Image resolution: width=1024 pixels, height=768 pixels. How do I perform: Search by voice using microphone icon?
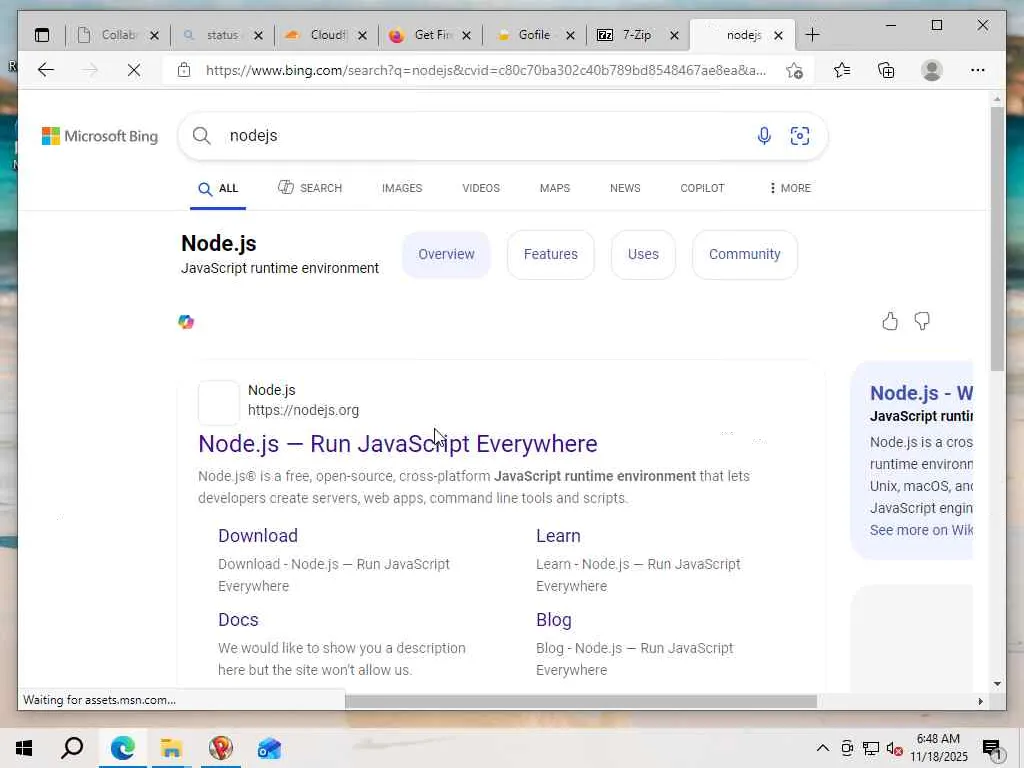click(764, 136)
